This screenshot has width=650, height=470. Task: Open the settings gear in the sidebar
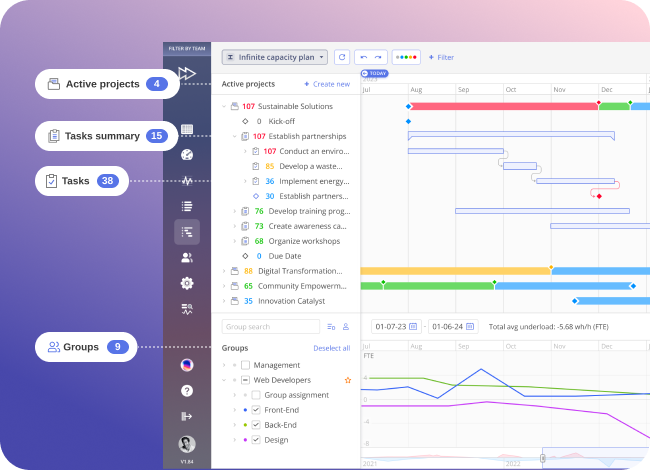(x=187, y=283)
